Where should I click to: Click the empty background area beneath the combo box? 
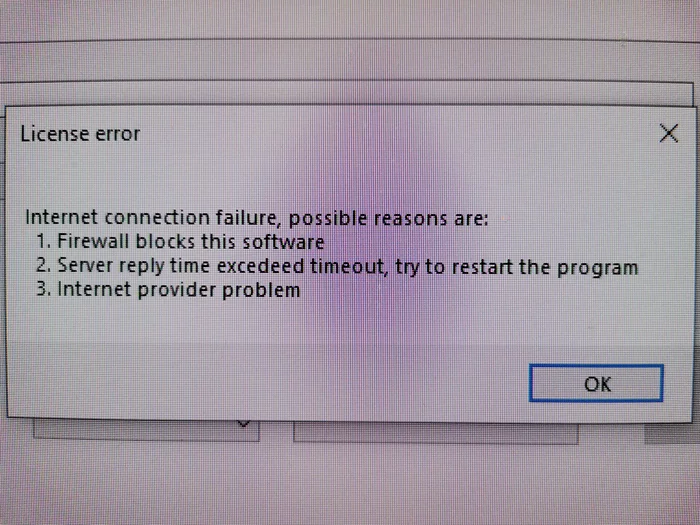pos(146,482)
